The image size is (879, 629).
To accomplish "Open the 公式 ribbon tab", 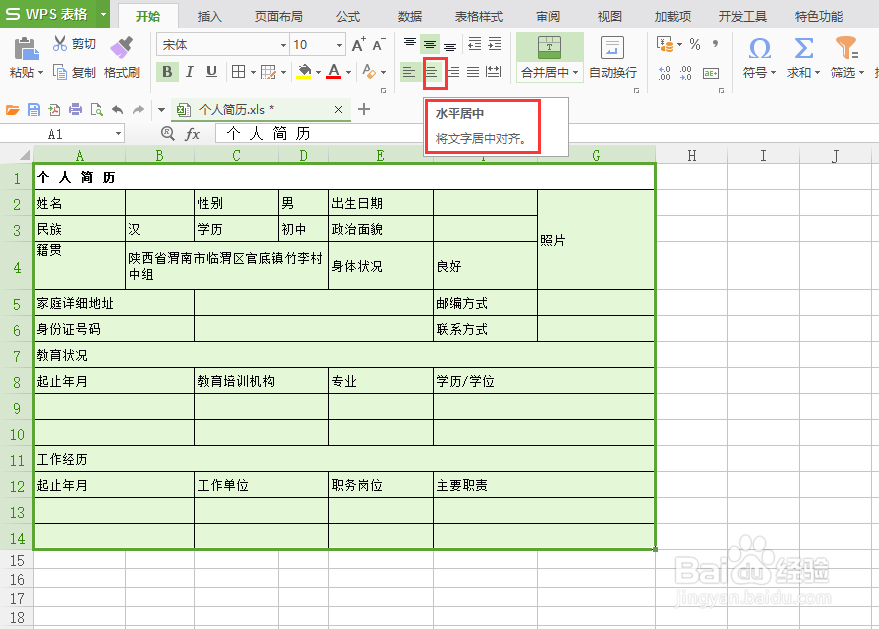I will tap(347, 15).
